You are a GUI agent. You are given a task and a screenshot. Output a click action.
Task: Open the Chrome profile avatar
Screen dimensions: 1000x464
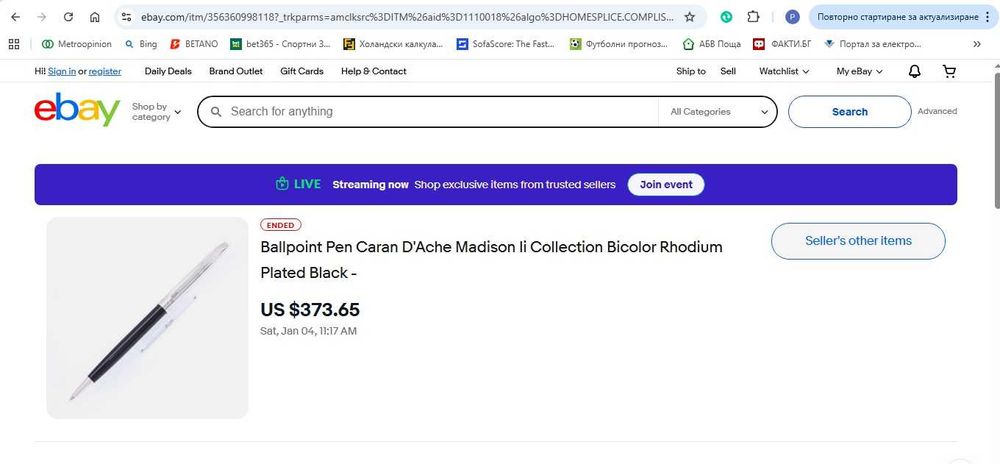click(792, 17)
